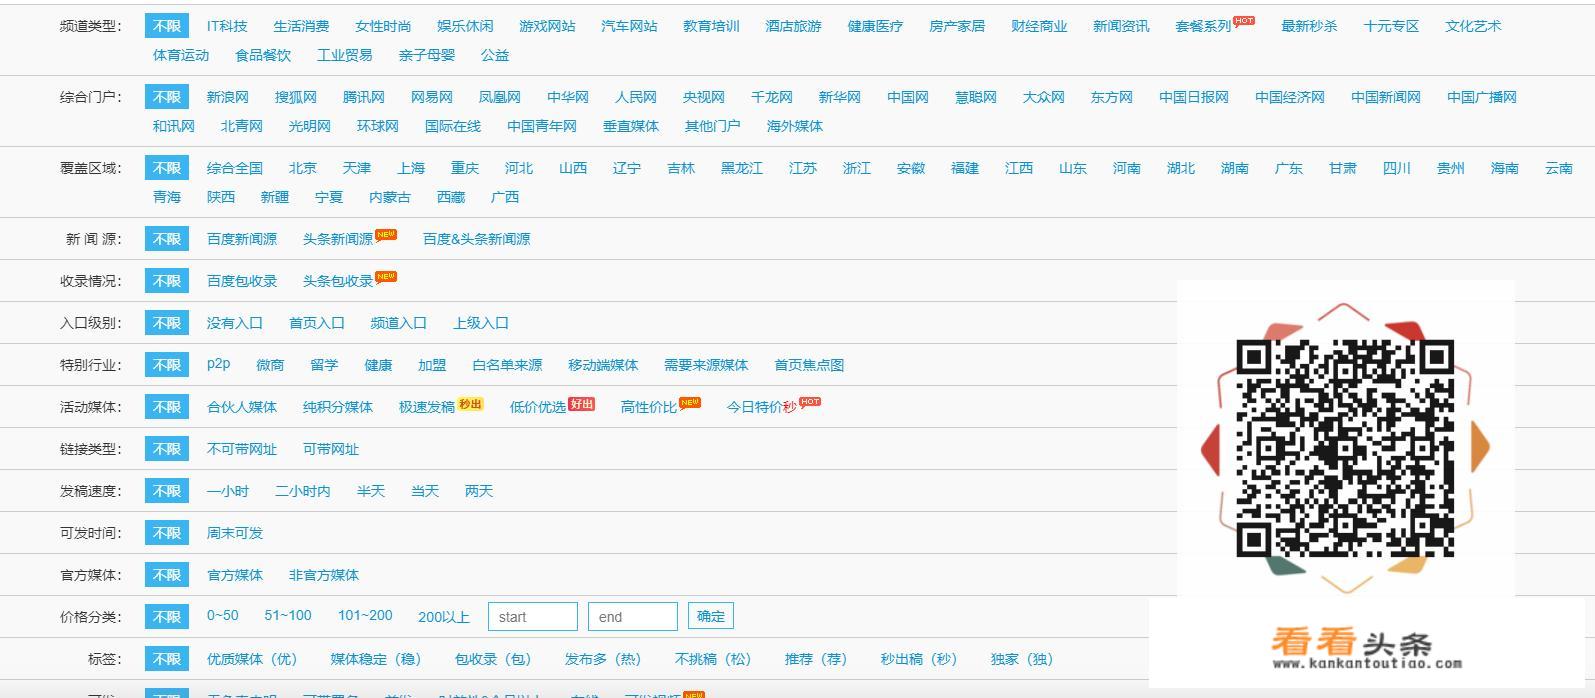Screen dimensions: 1595x698
Task: Select 两天 publishing speed
Action: (479, 491)
